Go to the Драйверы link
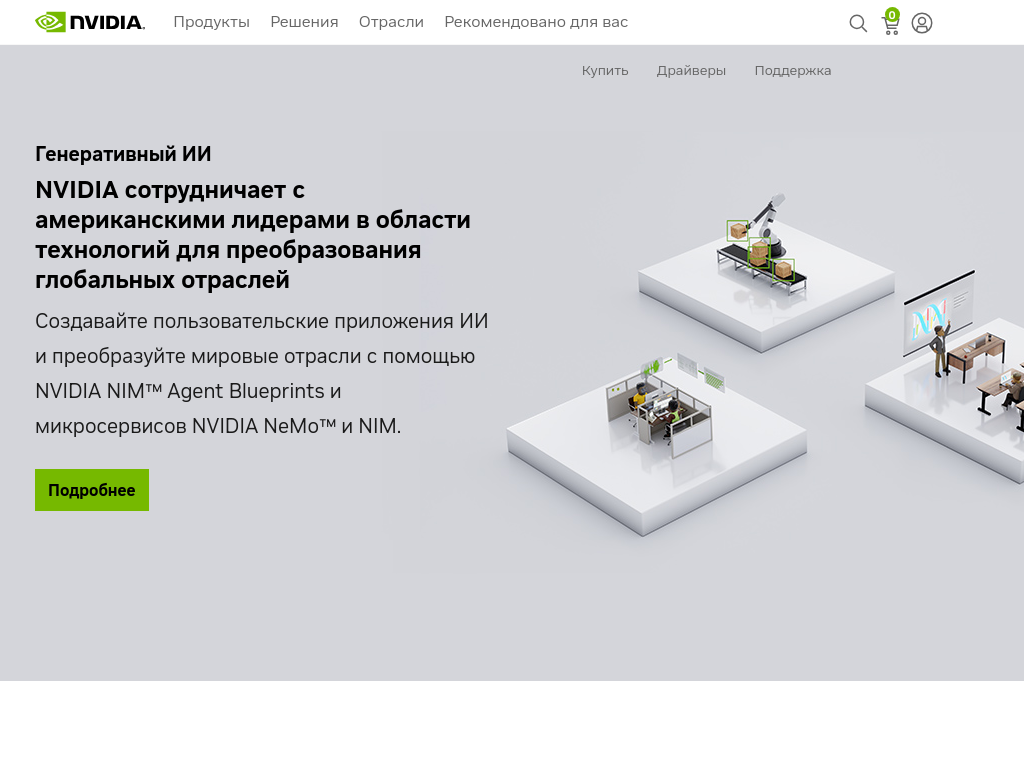The width and height of the screenshot is (1024, 768). (x=691, y=71)
